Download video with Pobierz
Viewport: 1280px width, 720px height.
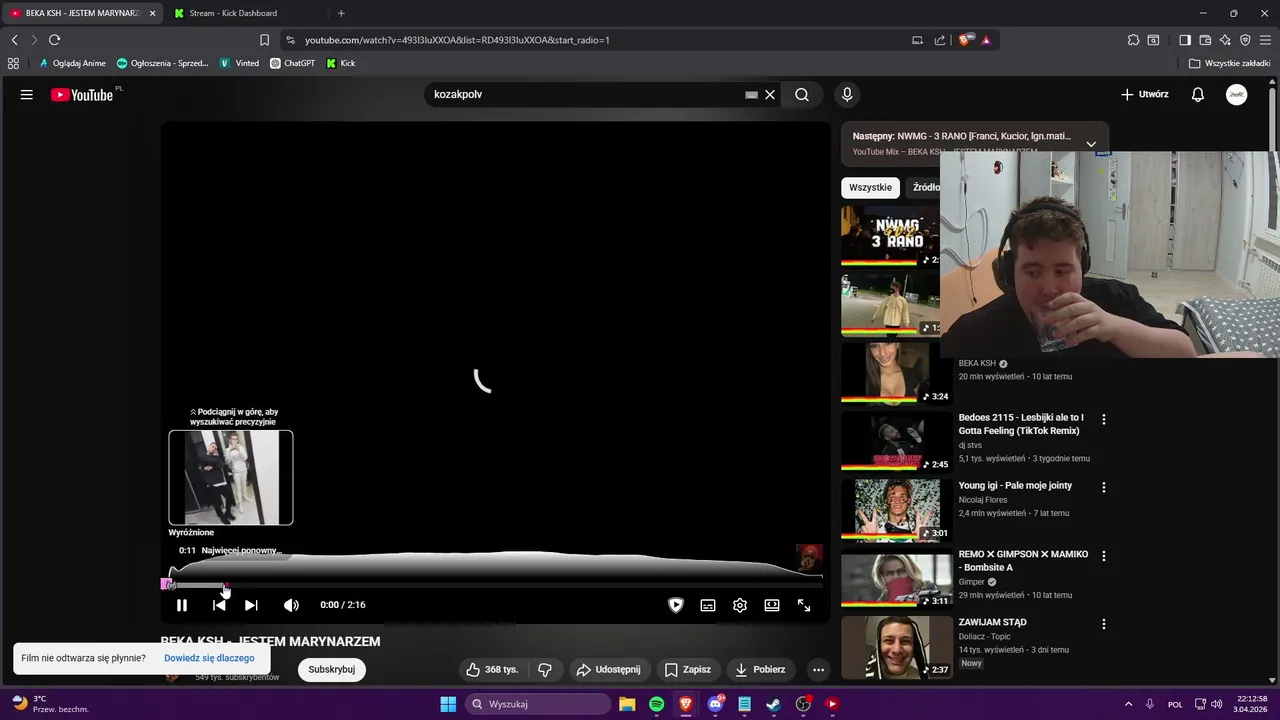coord(761,670)
